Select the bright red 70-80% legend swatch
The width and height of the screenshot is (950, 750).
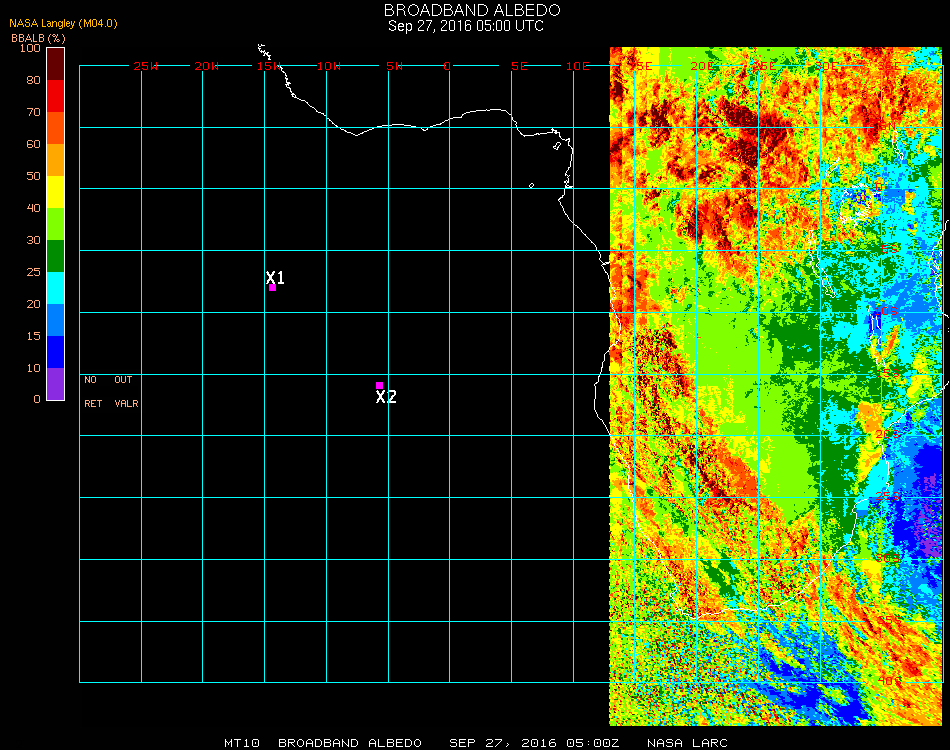point(55,95)
